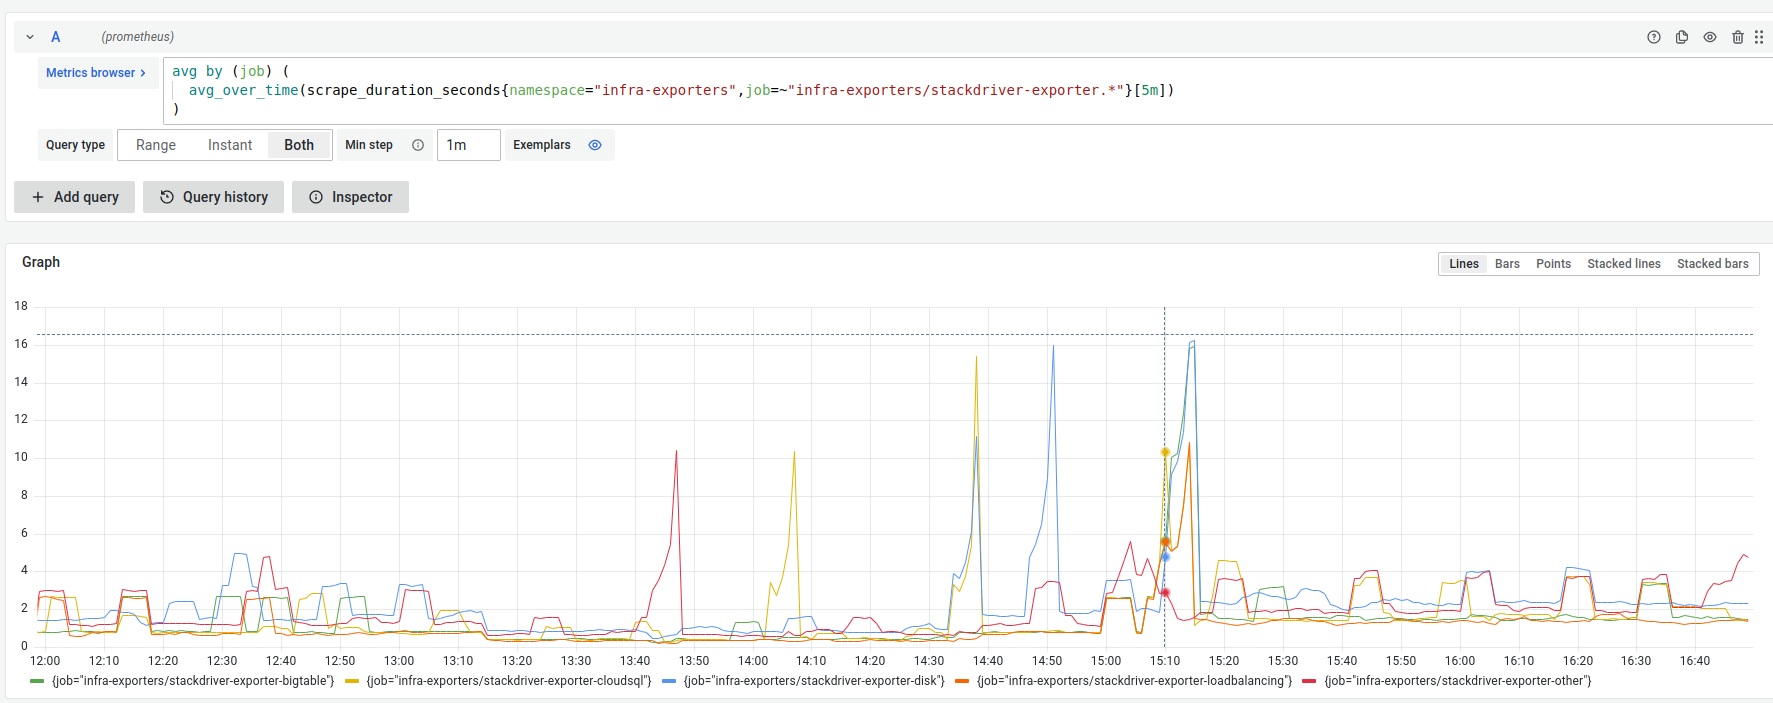Open Query history
The width and height of the screenshot is (1773, 703).
214,197
